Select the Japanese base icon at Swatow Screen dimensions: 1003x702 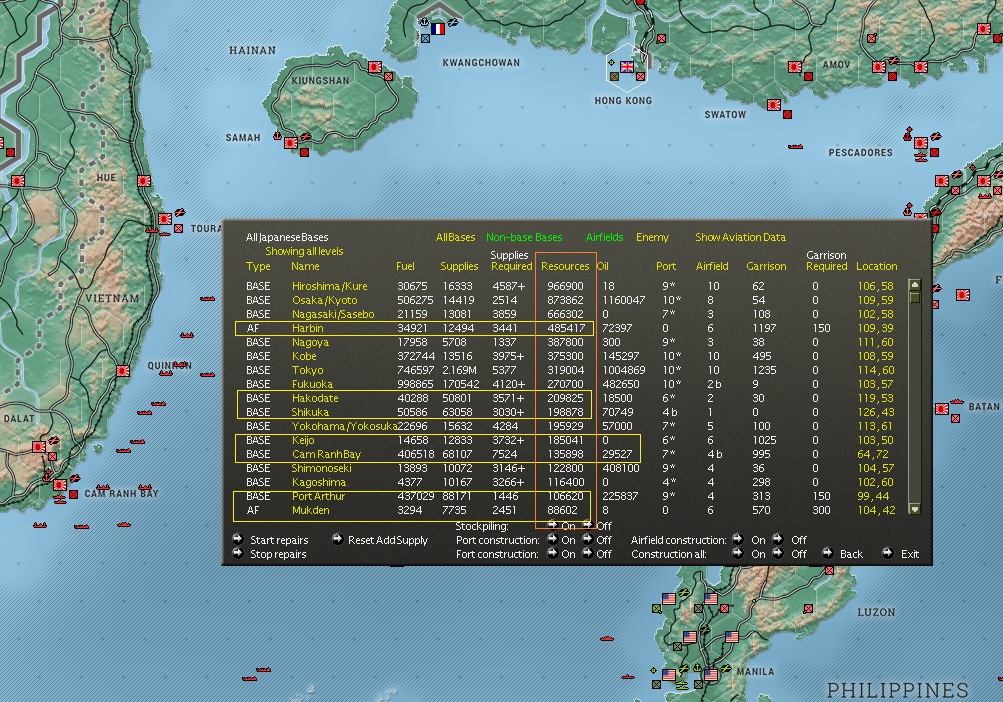coord(774,103)
